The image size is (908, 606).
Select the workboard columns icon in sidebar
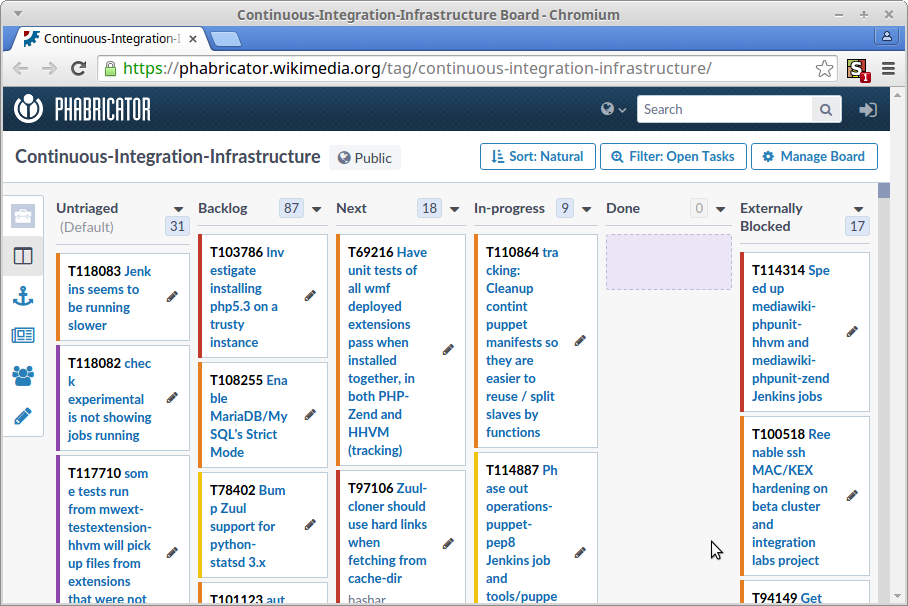22,255
